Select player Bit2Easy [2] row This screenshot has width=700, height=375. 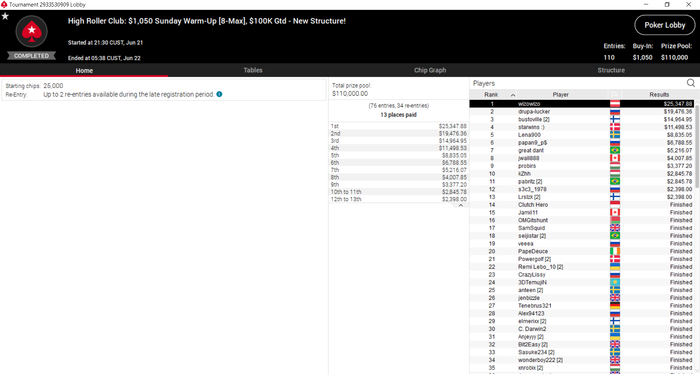click(x=582, y=344)
